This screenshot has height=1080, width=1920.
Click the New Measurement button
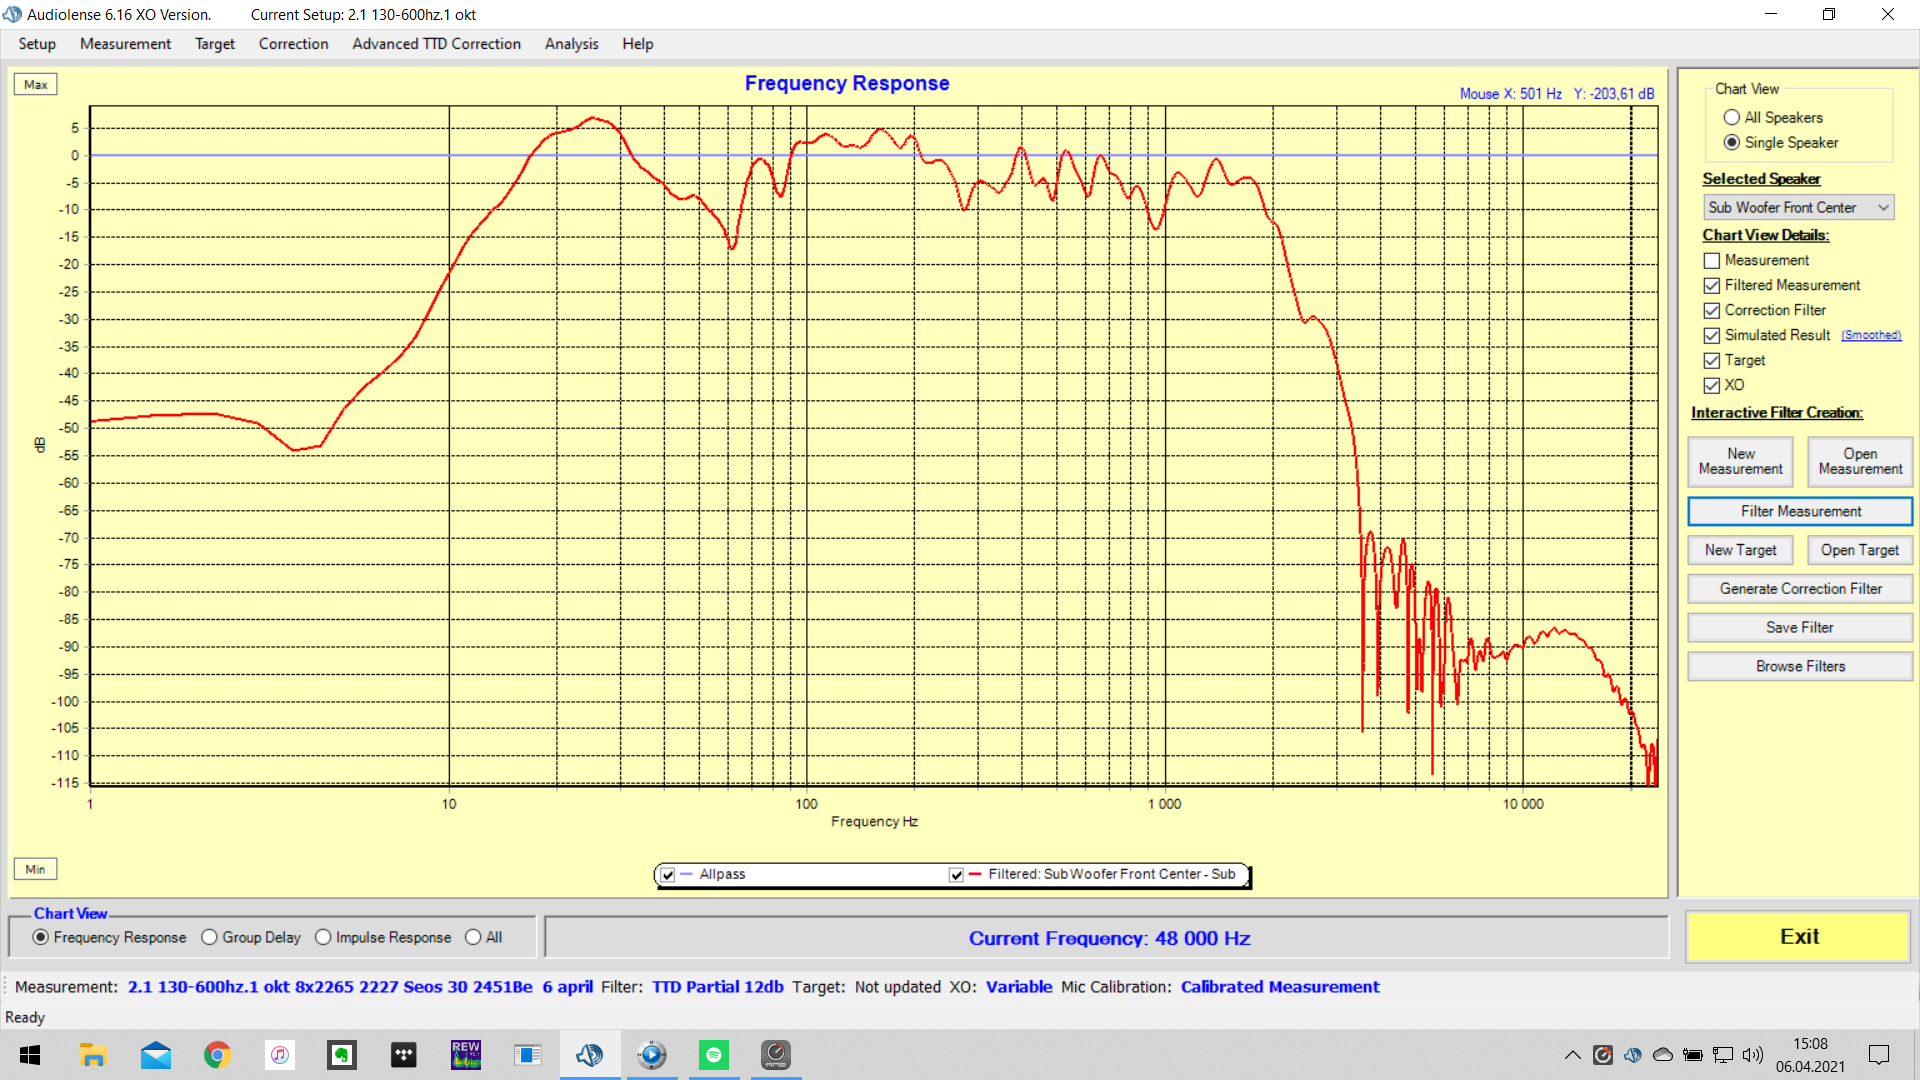point(1740,461)
